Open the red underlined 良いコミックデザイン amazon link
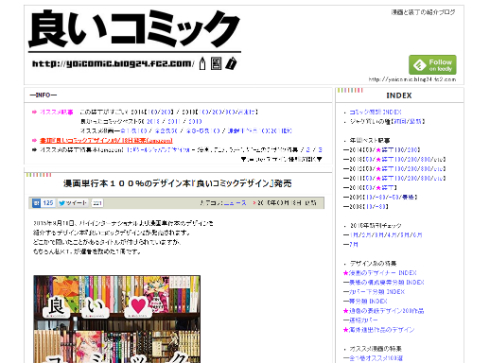Viewport: 490px width, 363px height. click(x=106, y=141)
